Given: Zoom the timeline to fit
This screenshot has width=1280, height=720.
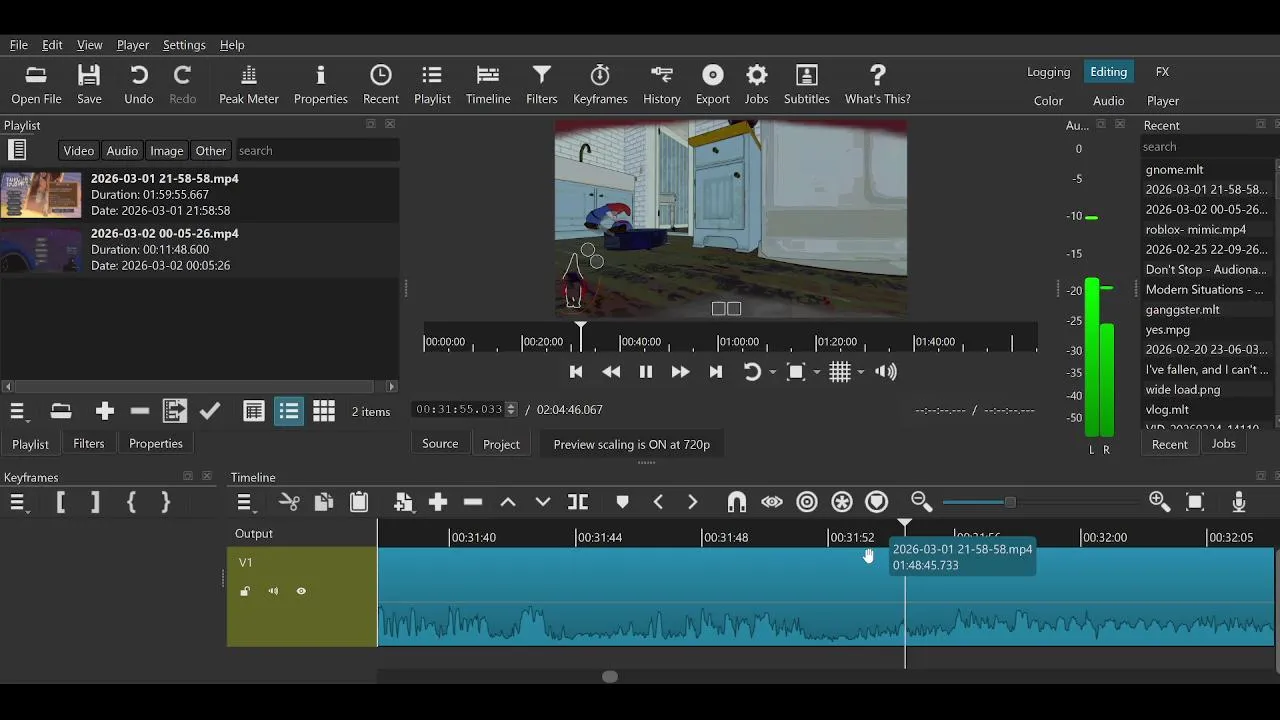Looking at the screenshot, I should tap(1195, 502).
